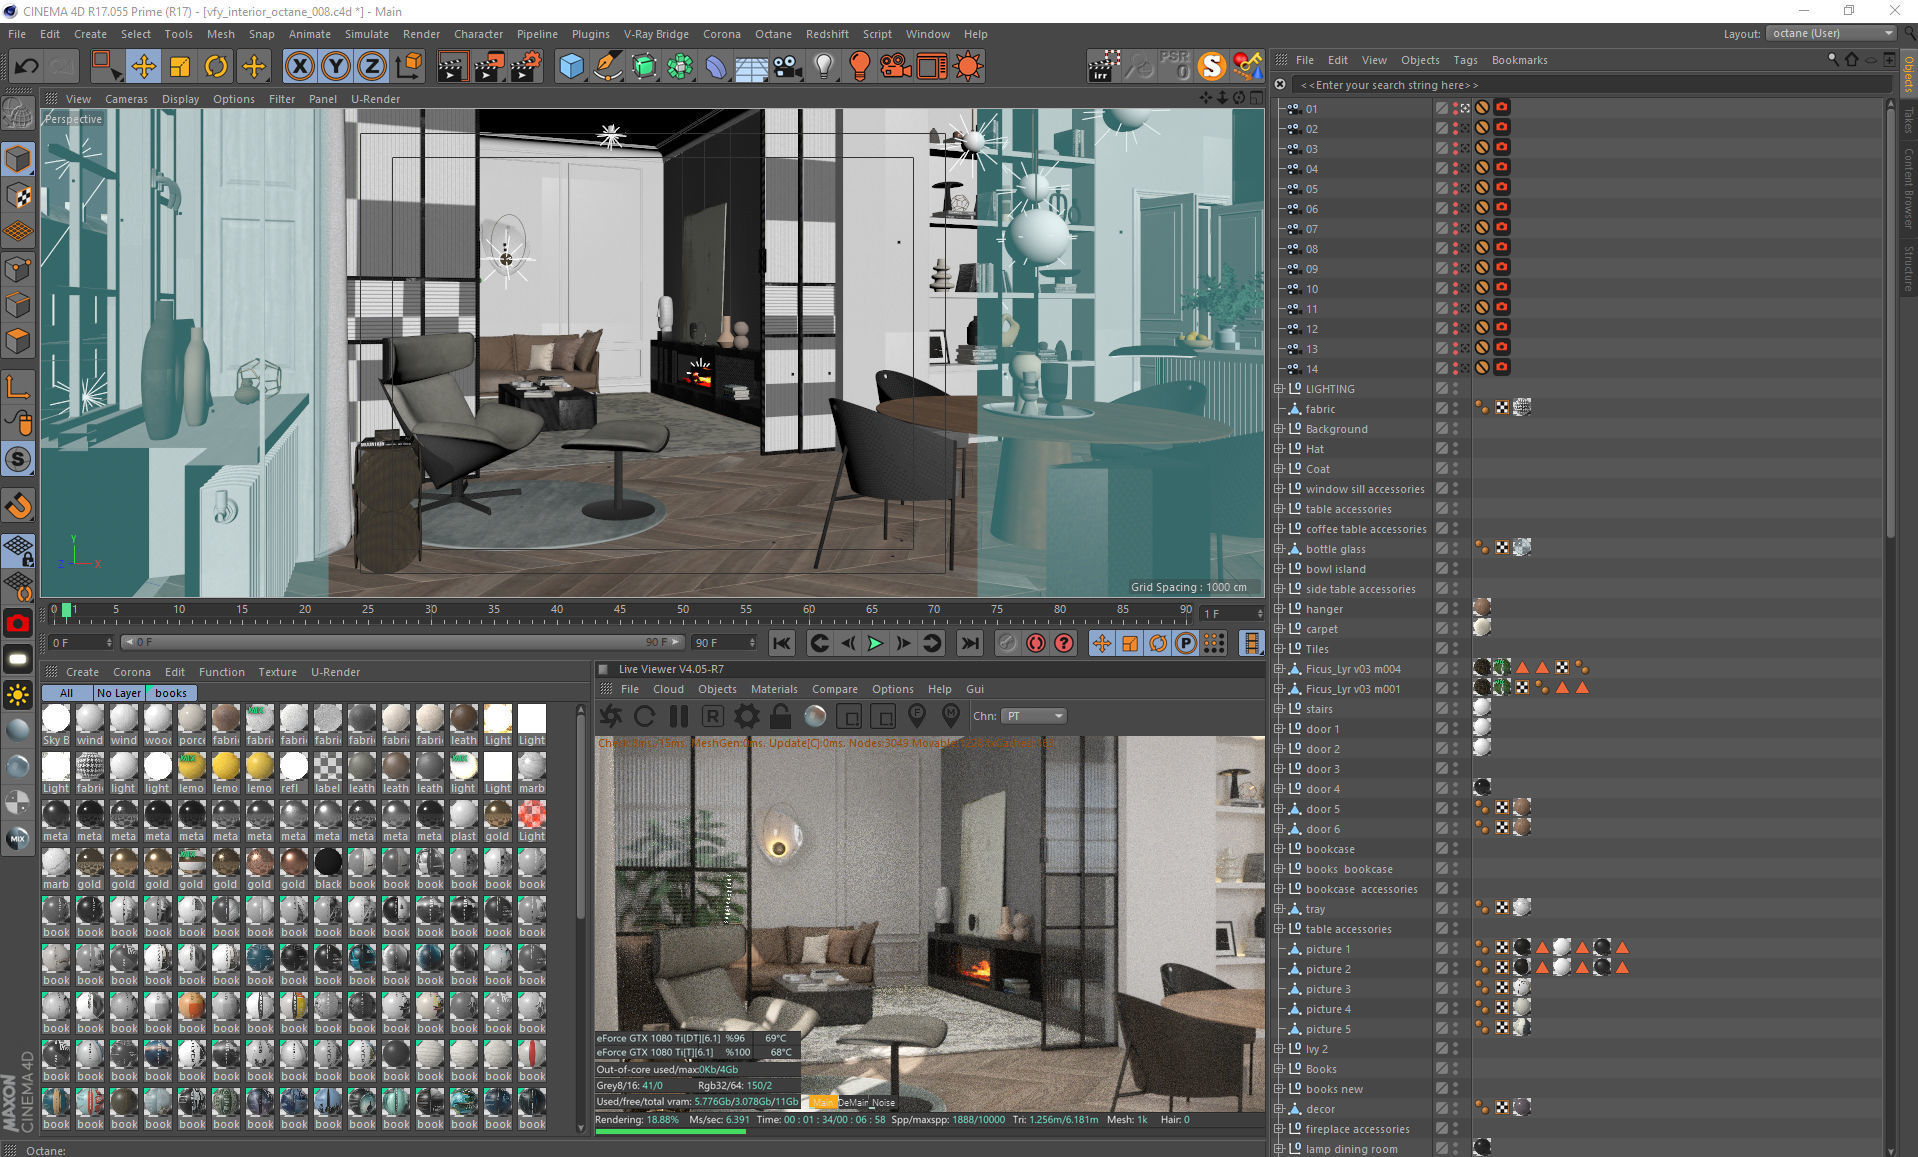Expand the coffee table accessories group

coord(1279,529)
